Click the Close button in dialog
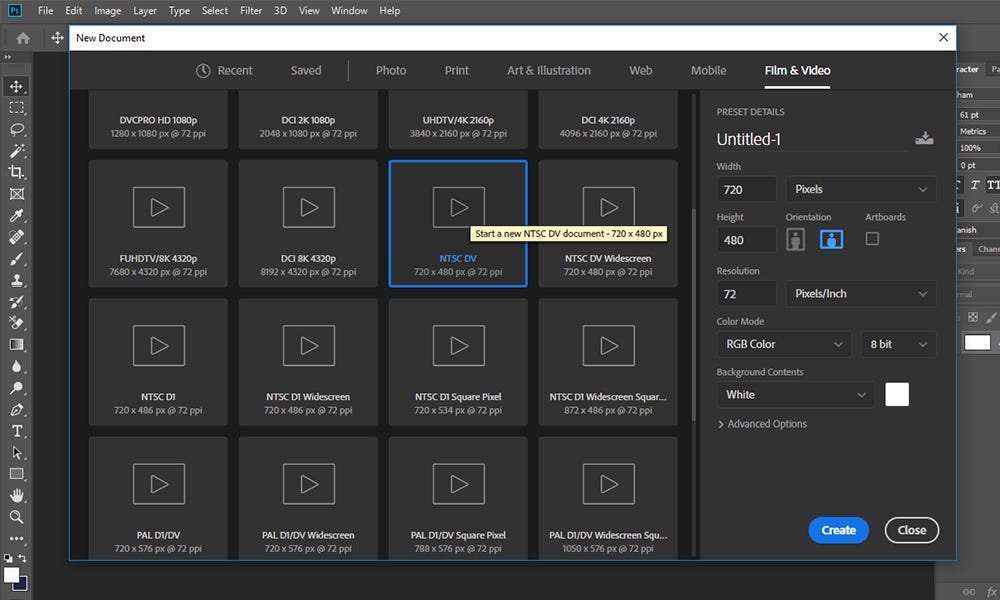1000x600 pixels. pos(912,530)
